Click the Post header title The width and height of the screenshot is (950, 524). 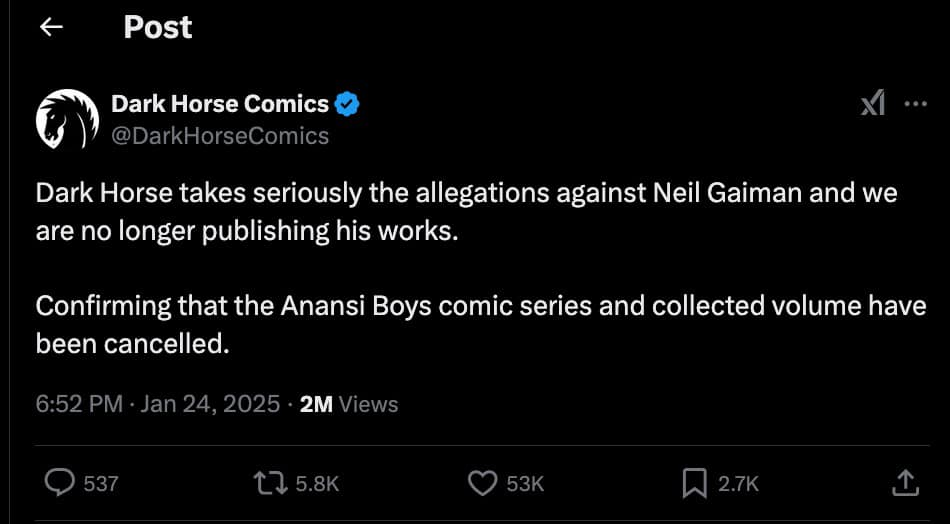pyautogui.click(x=158, y=27)
